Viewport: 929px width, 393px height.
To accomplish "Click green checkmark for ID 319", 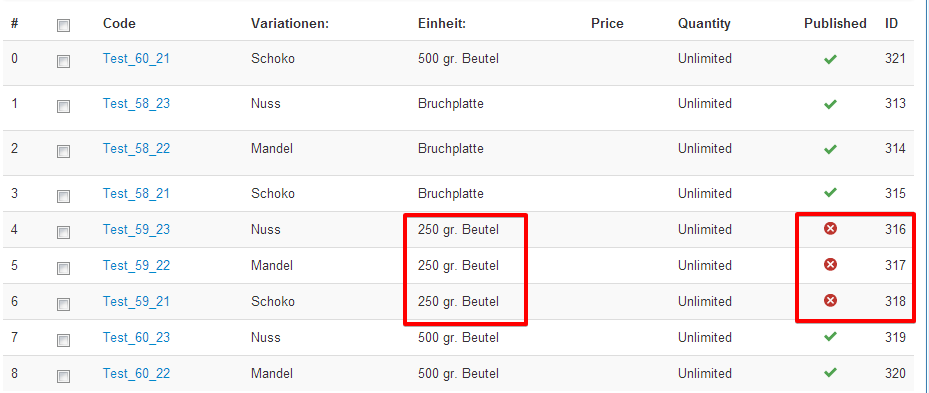I will pos(831,336).
